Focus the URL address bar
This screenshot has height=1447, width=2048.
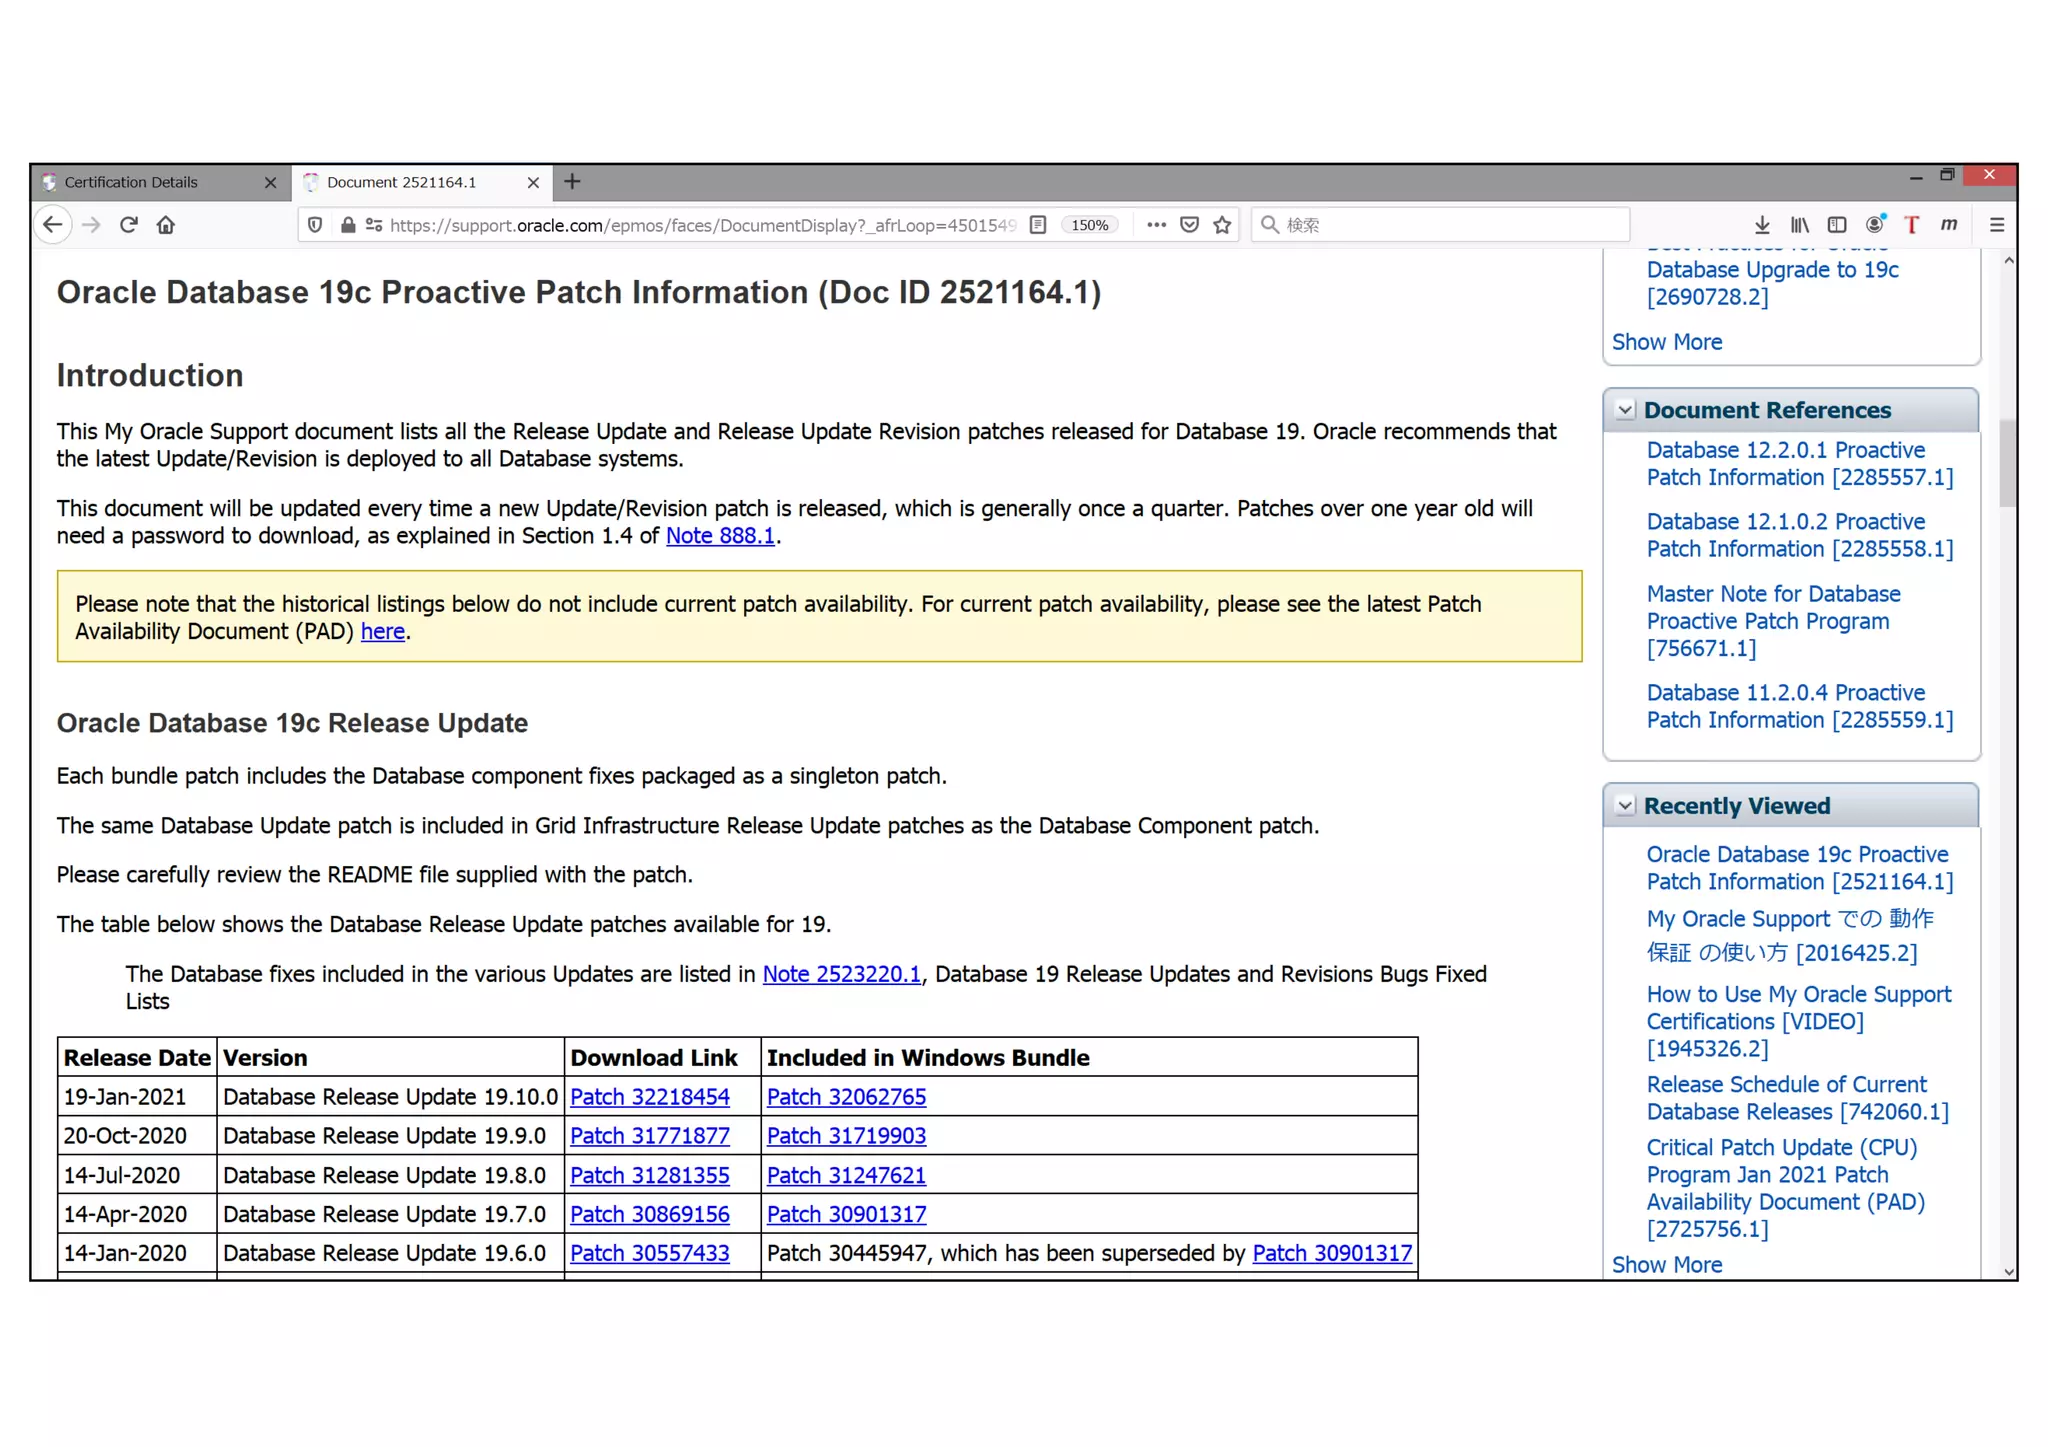[x=702, y=225]
